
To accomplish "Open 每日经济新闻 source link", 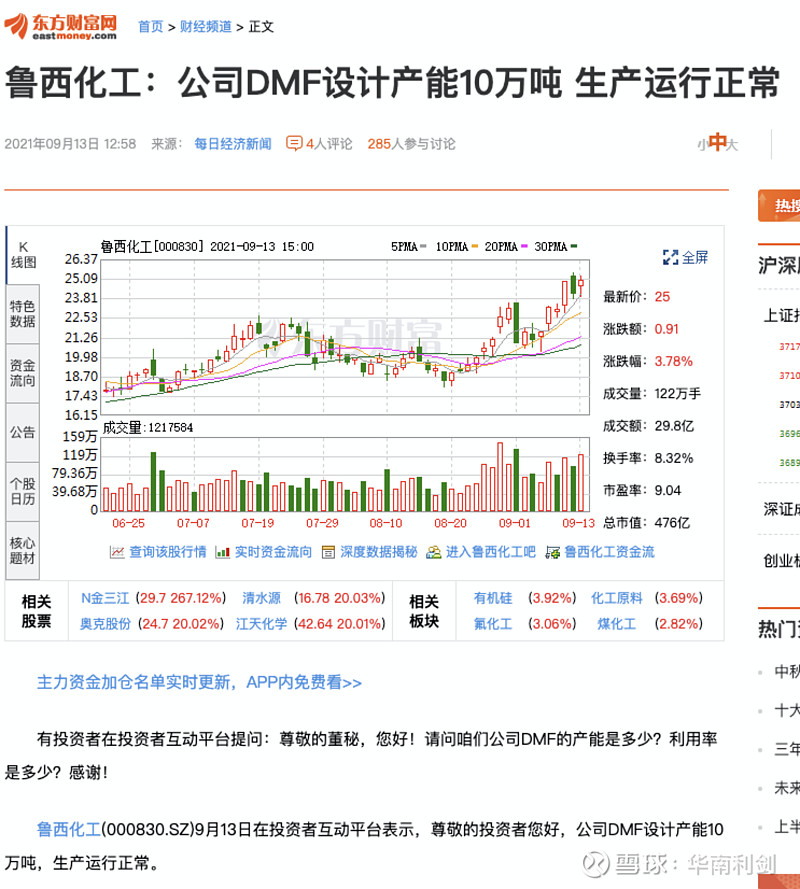I will click(232, 144).
